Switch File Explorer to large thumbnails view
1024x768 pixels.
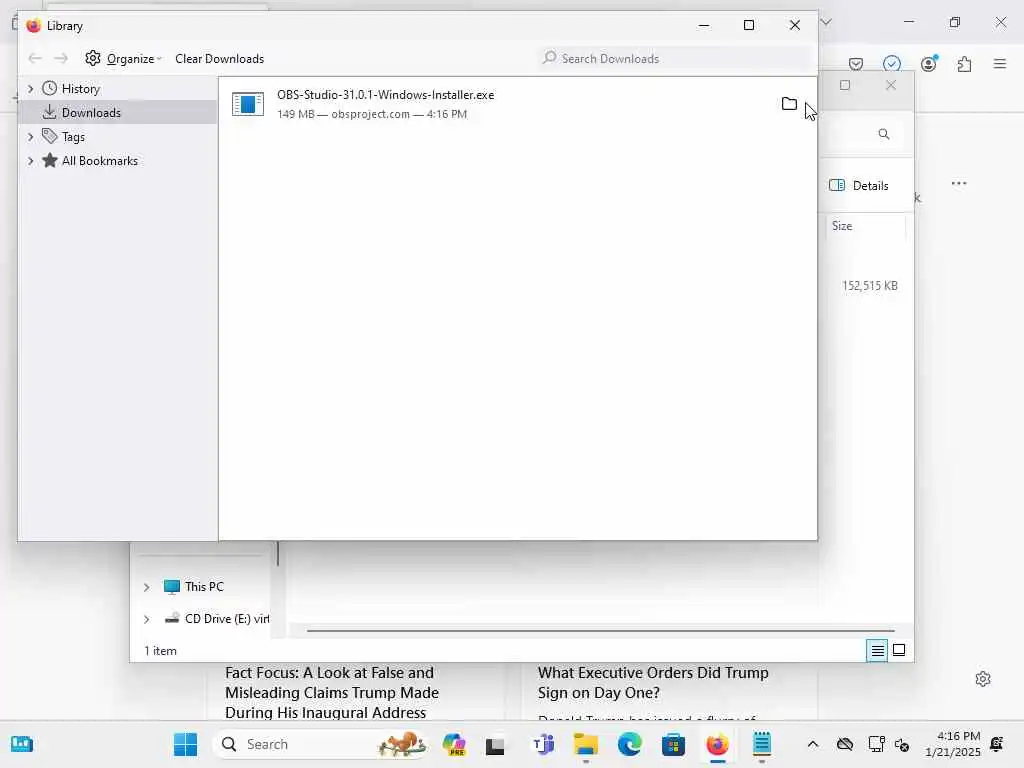(x=899, y=650)
